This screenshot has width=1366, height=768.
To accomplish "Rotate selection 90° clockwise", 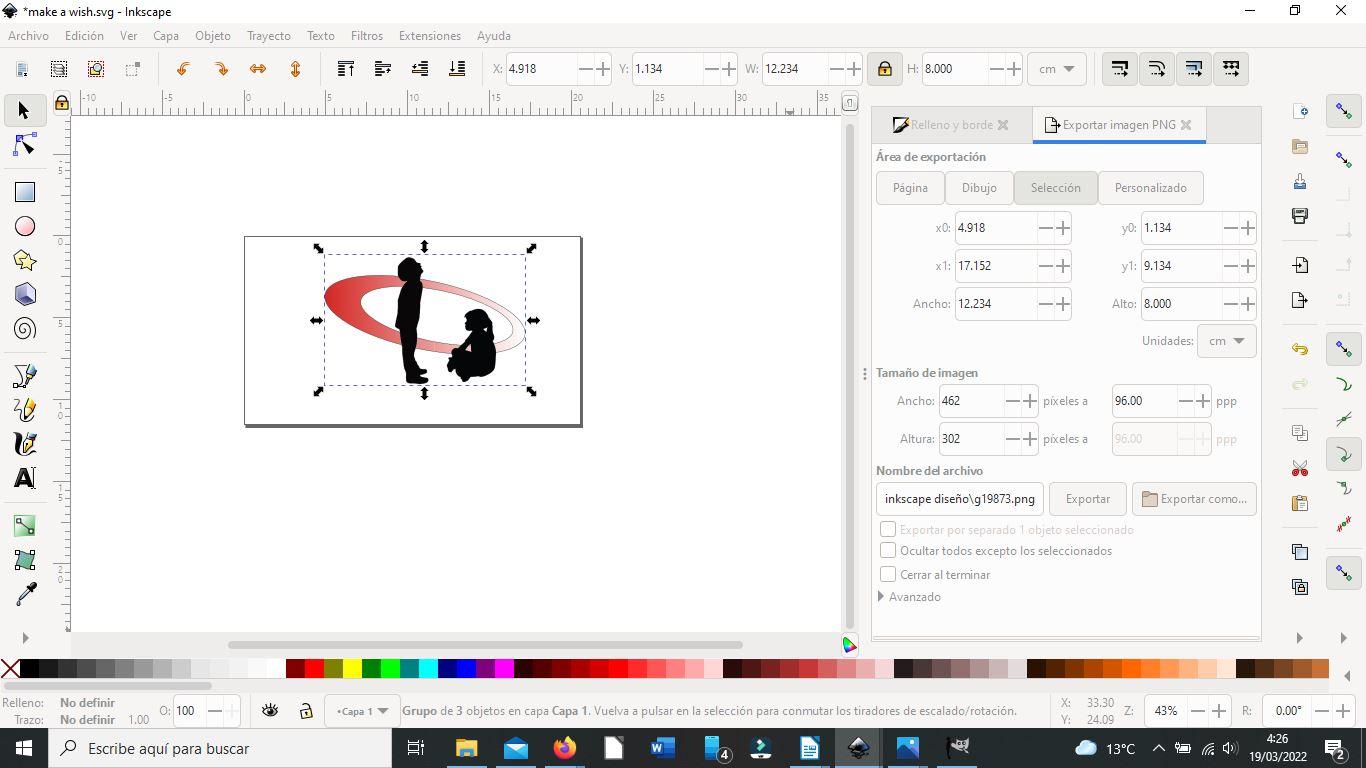I will (221, 69).
